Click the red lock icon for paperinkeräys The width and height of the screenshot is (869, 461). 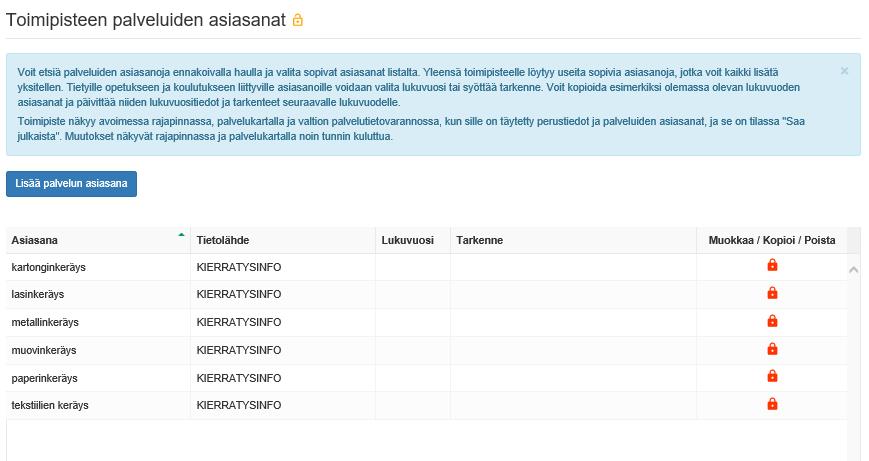tap(772, 376)
